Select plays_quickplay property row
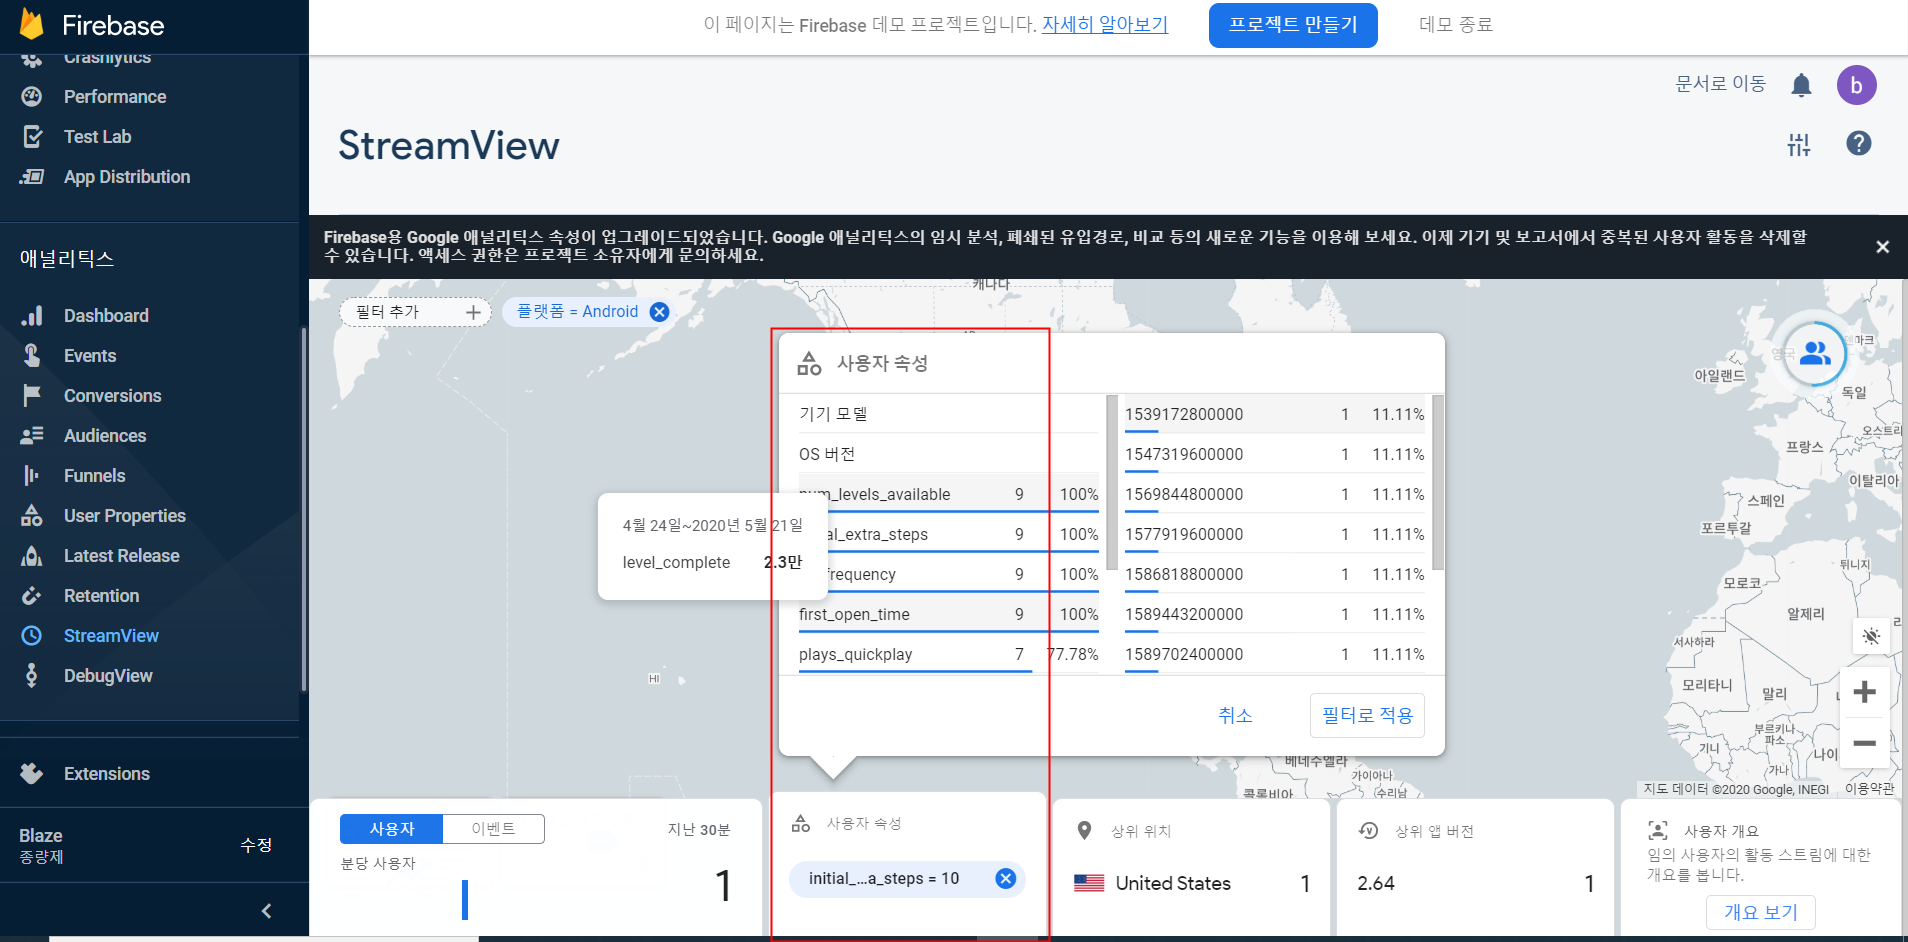 (949, 654)
